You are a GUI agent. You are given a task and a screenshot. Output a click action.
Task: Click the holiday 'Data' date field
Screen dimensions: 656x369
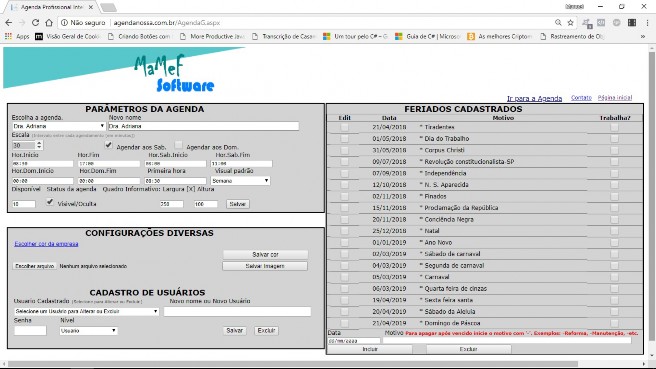point(354,341)
